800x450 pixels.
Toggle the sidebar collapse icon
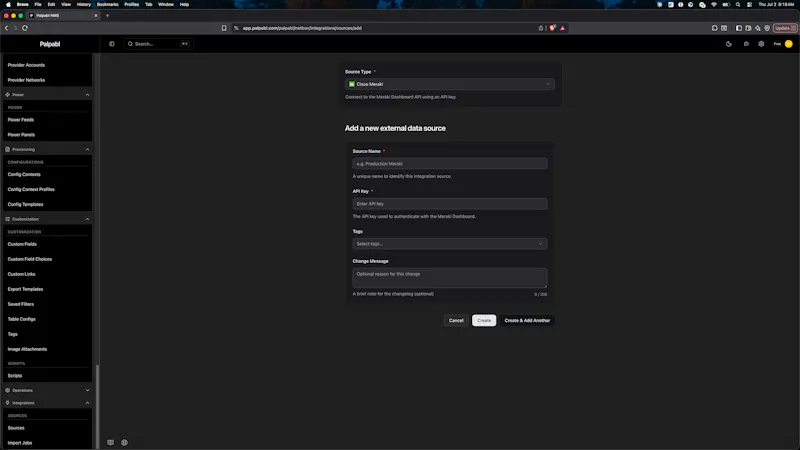tap(112, 44)
